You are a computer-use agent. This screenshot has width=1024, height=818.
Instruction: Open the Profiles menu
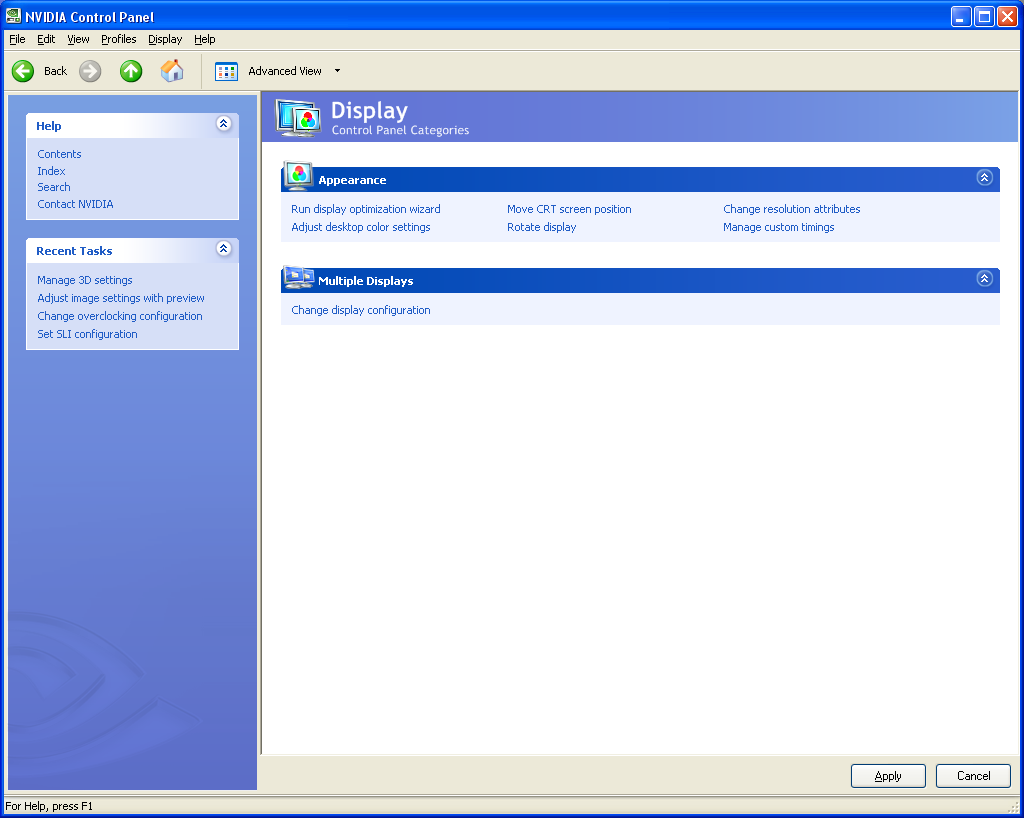point(118,39)
